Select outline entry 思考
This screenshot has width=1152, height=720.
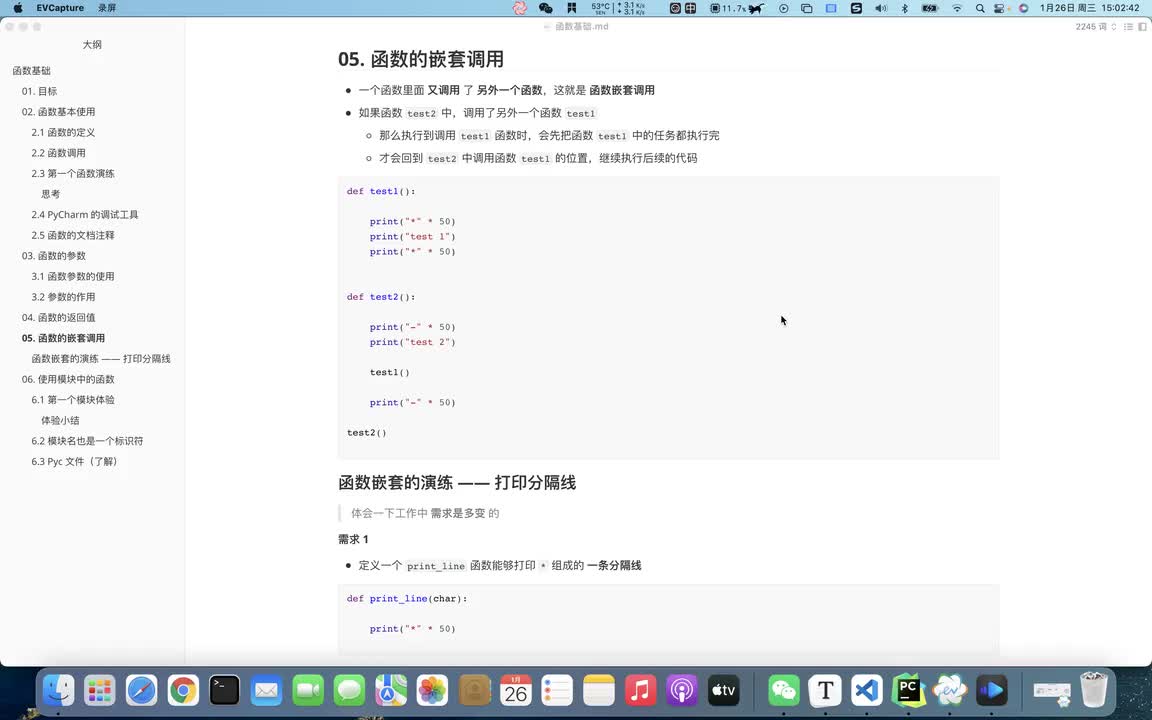click(x=51, y=194)
